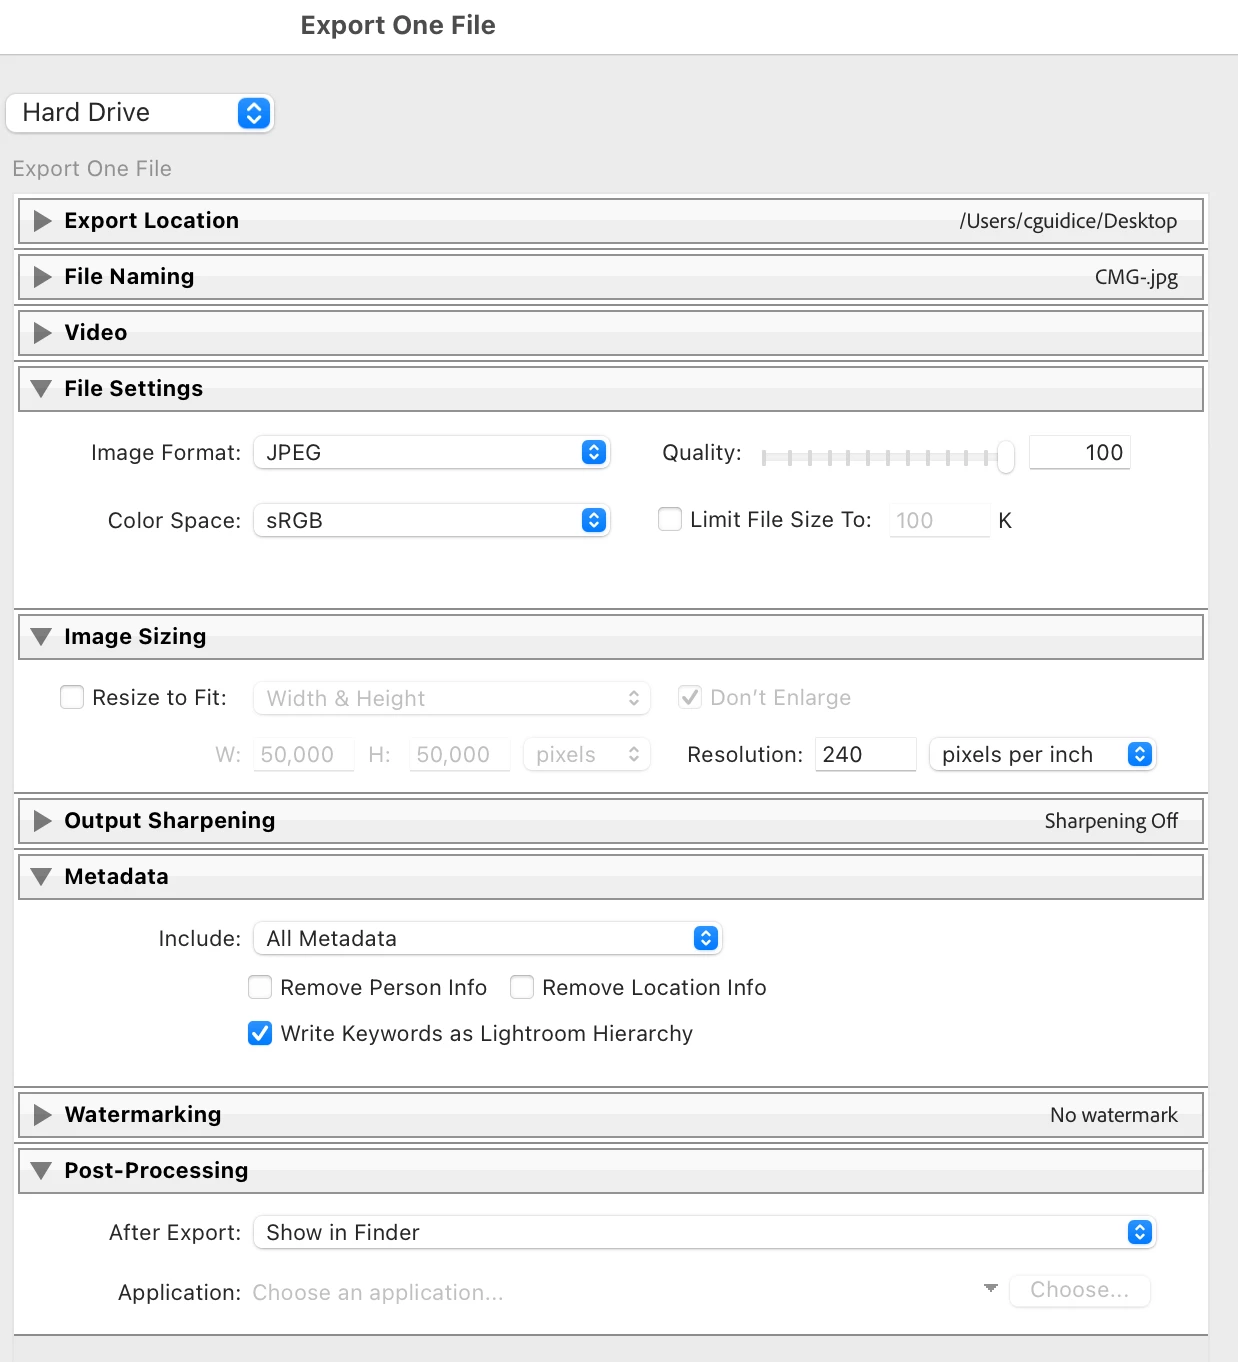This screenshot has height=1362, width=1238.
Task: Click the Sharpening Off summary text
Action: click(1111, 822)
